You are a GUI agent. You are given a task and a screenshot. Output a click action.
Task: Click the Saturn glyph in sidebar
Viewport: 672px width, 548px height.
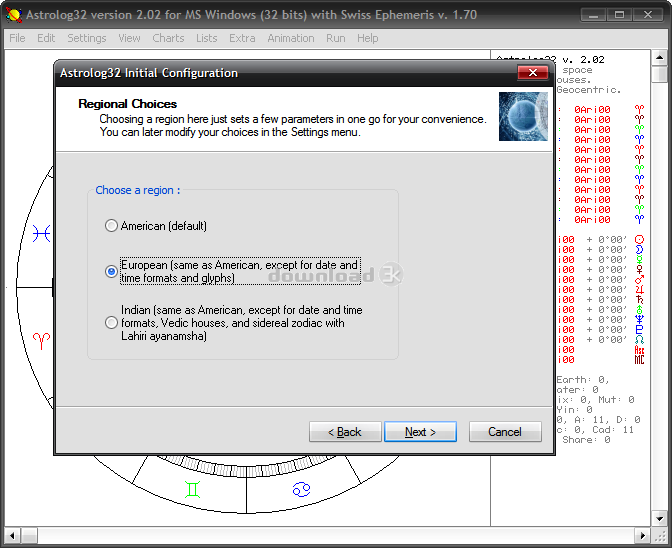[639, 299]
